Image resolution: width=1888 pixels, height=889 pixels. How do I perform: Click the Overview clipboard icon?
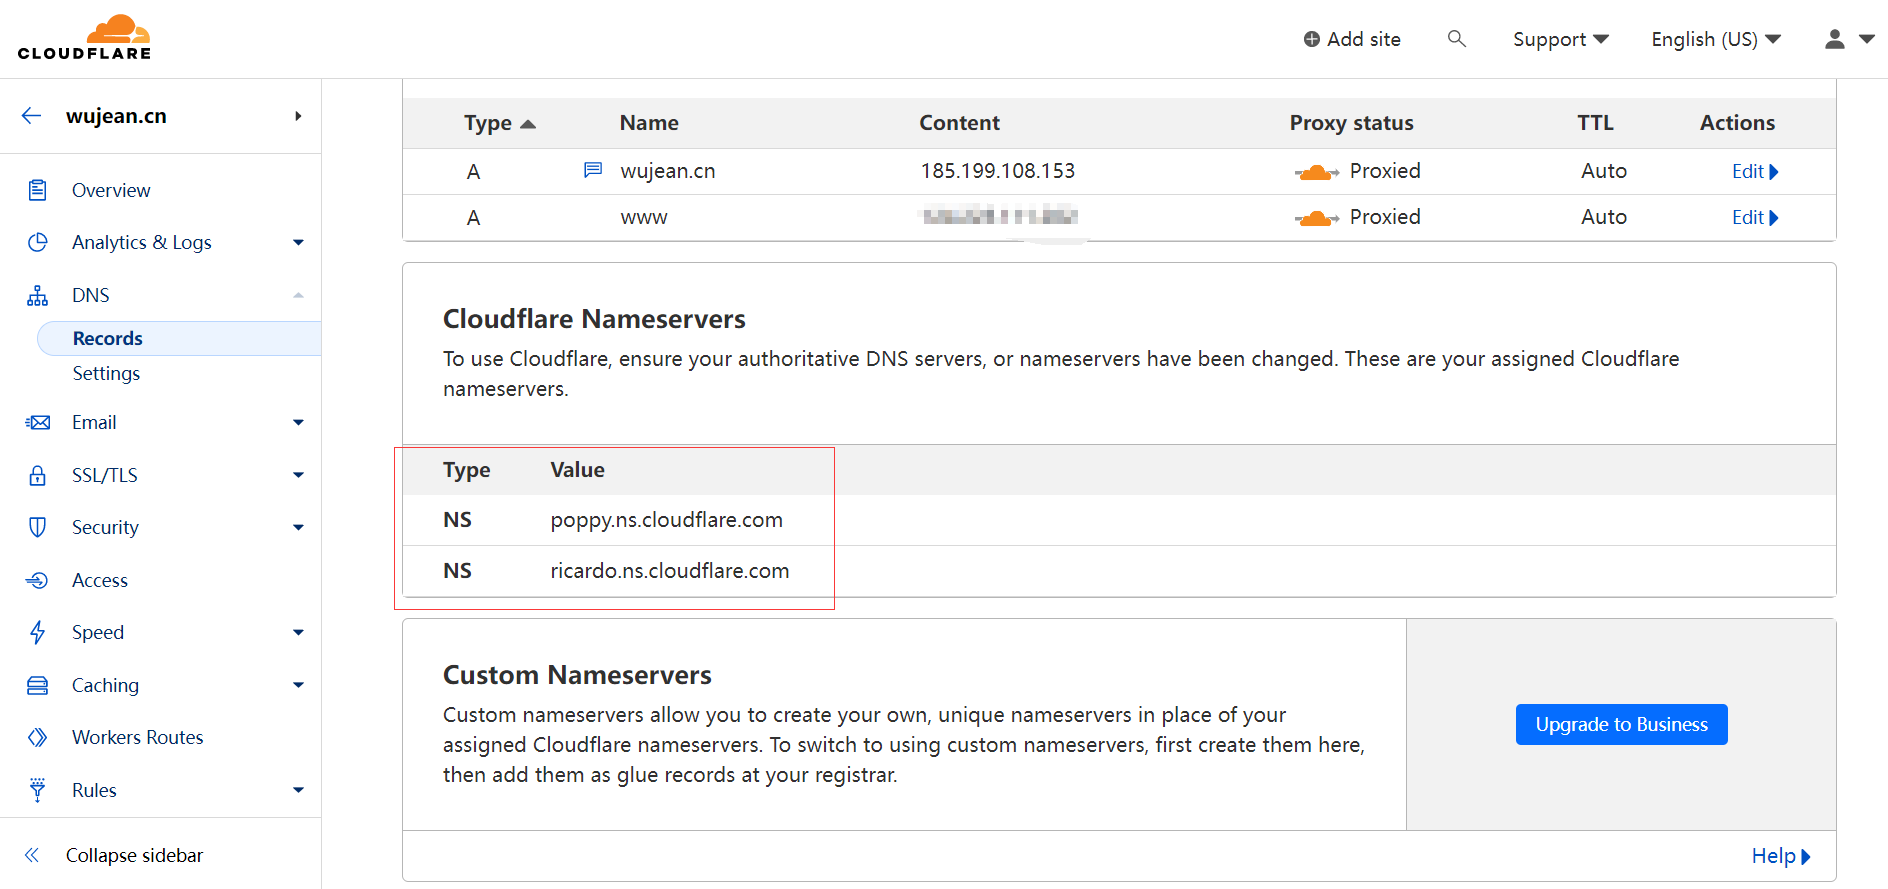[x=38, y=190]
